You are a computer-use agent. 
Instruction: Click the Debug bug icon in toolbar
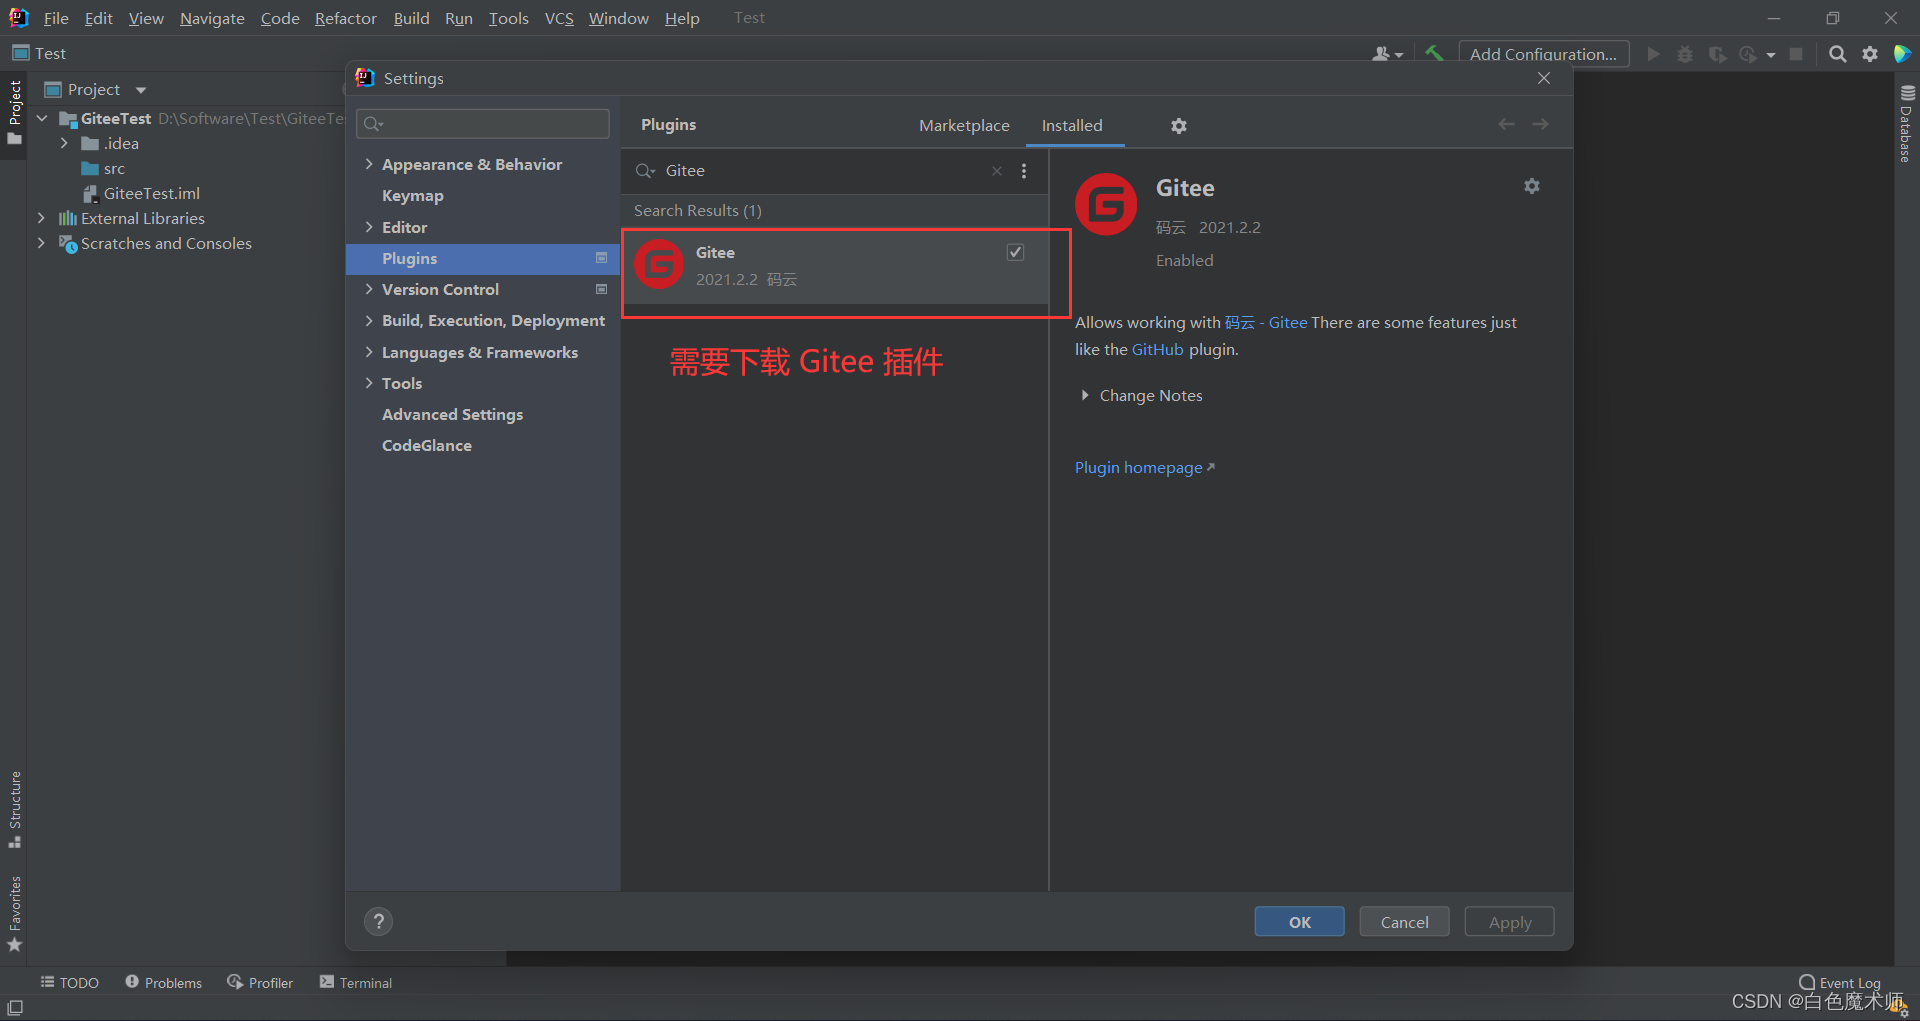click(x=1685, y=54)
